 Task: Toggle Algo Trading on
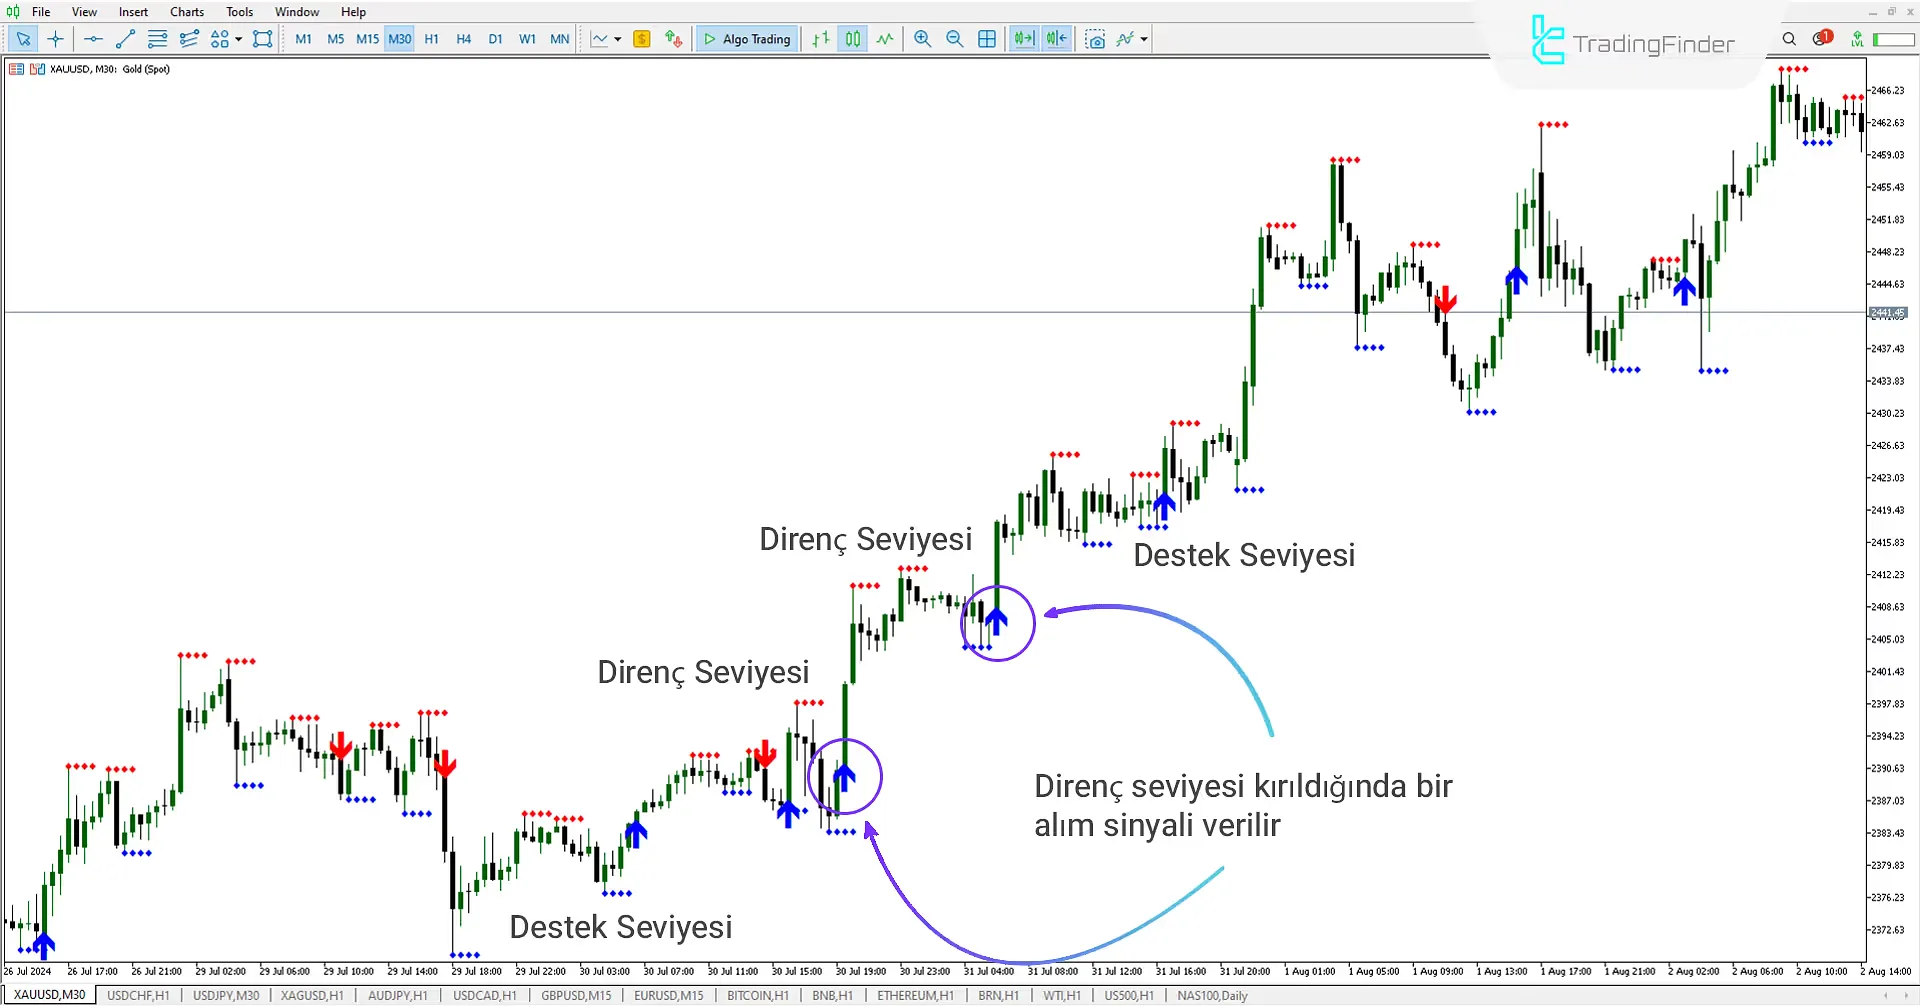pos(747,39)
